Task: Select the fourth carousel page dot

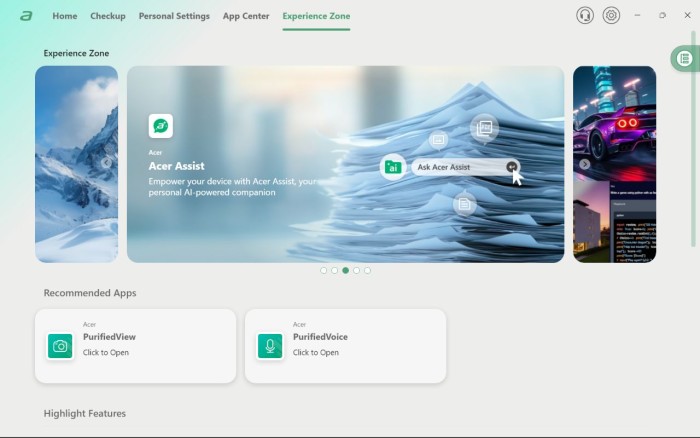Action: coord(356,271)
